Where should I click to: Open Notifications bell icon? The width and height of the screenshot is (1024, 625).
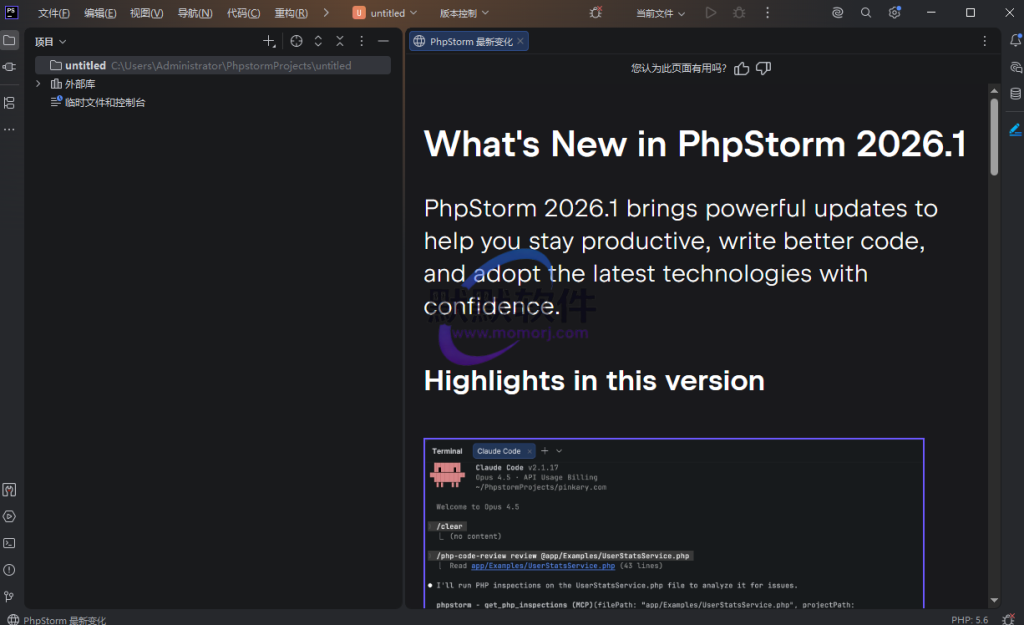click(1015, 40)
